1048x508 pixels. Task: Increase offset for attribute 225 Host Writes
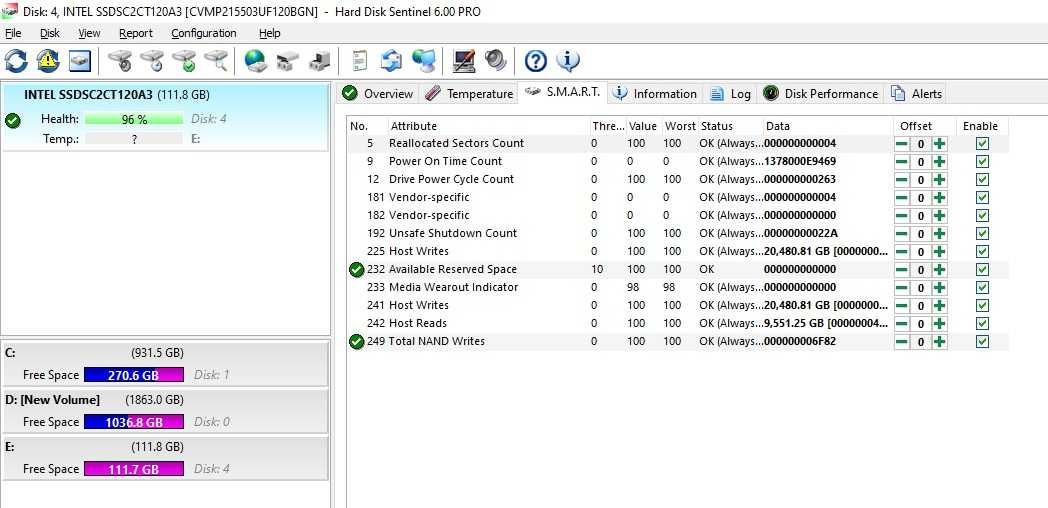[940, 252]
